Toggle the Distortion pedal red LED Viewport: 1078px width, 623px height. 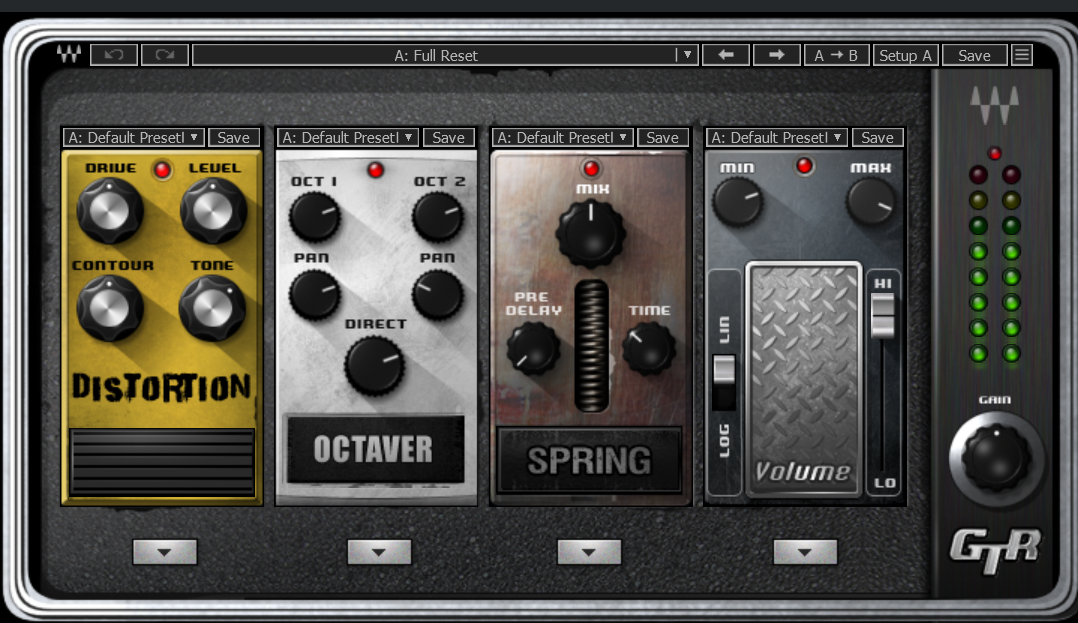coord(162,170)
